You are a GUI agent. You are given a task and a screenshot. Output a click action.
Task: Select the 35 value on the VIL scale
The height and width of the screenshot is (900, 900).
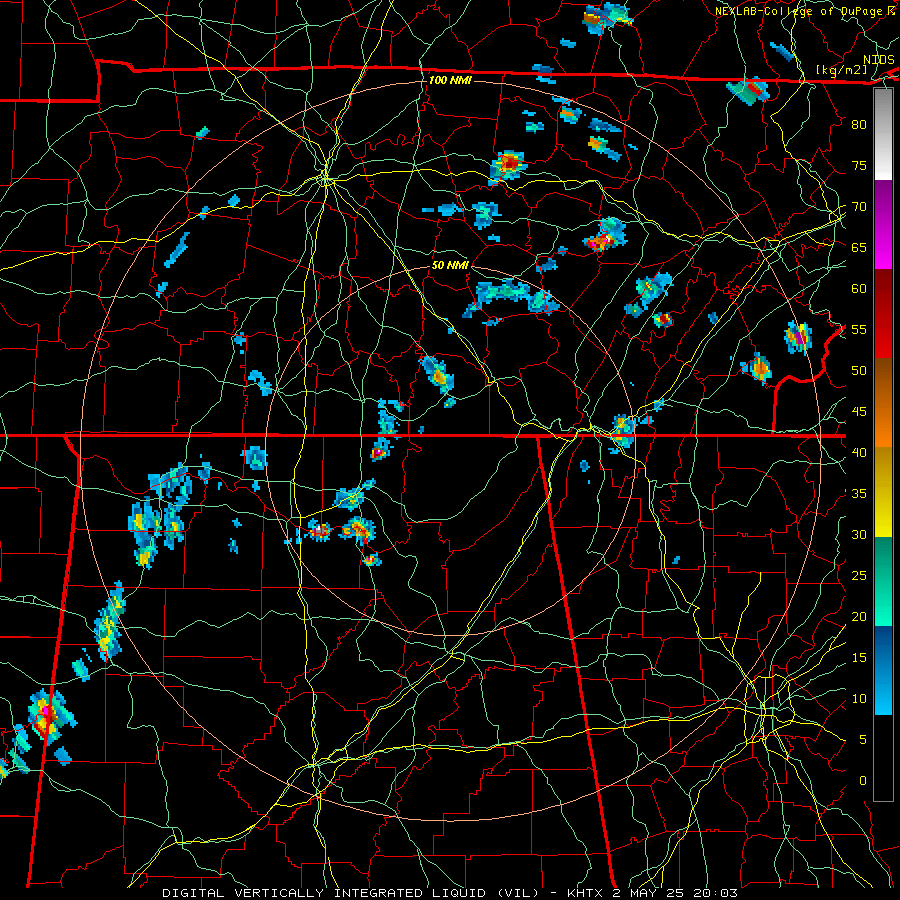click(859, 494)
